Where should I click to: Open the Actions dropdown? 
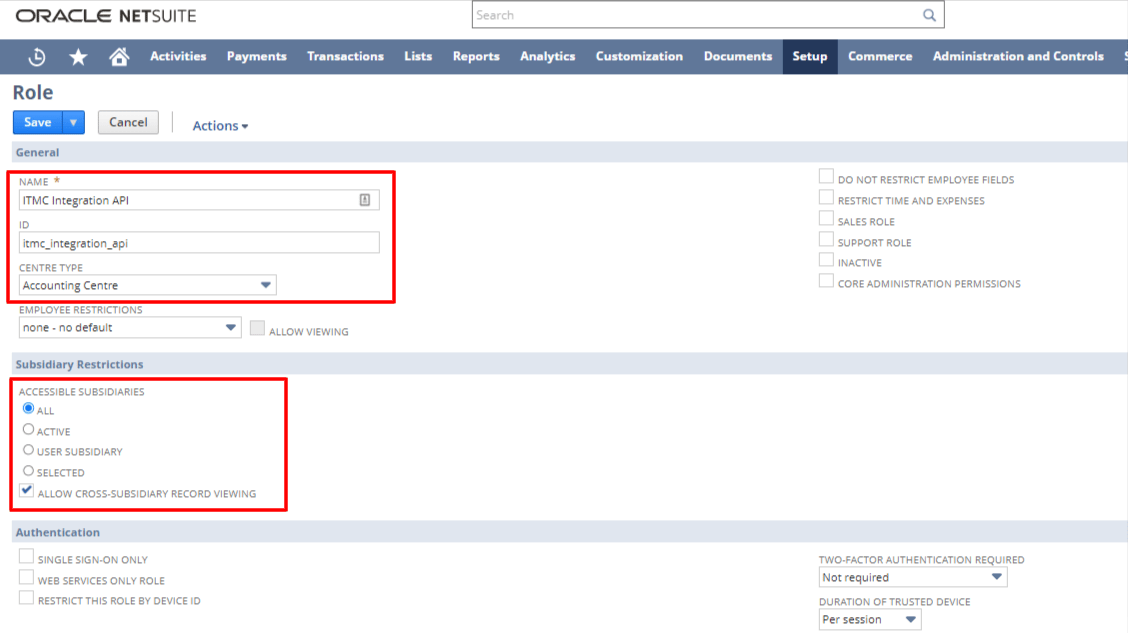click(220, 126)
